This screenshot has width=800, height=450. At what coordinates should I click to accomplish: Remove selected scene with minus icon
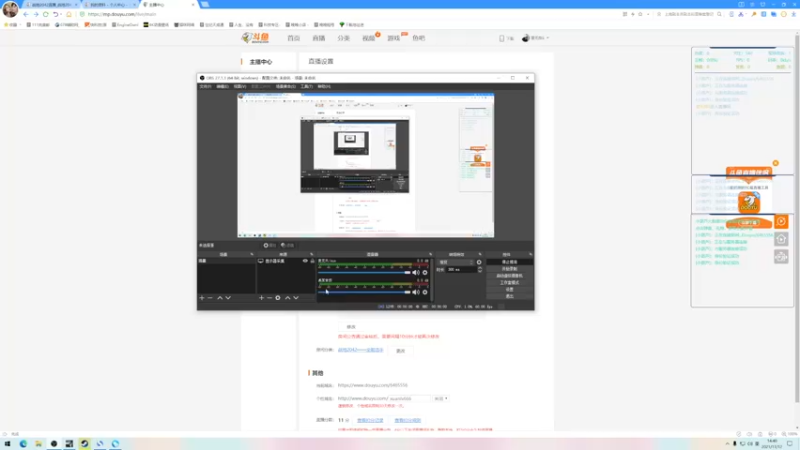210,297
